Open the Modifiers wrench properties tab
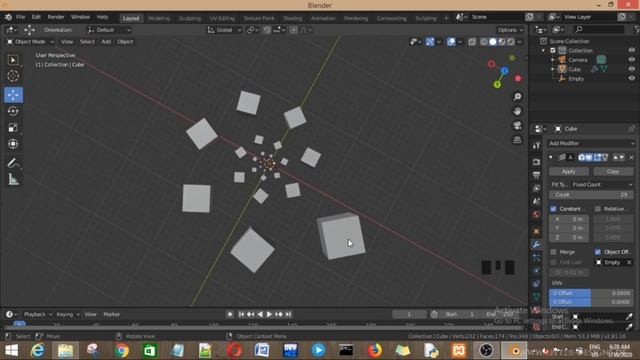640x360 pixels. 536,244
